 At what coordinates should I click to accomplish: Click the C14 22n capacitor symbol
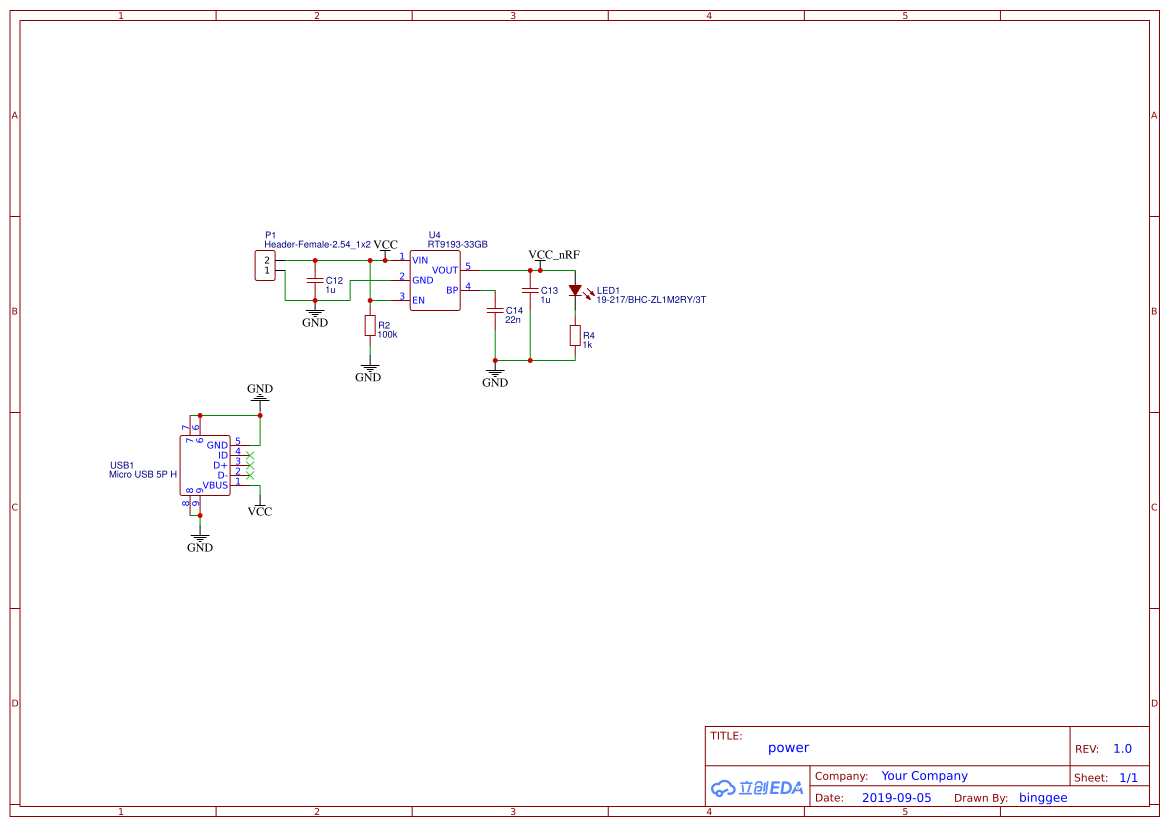point(494,310)
